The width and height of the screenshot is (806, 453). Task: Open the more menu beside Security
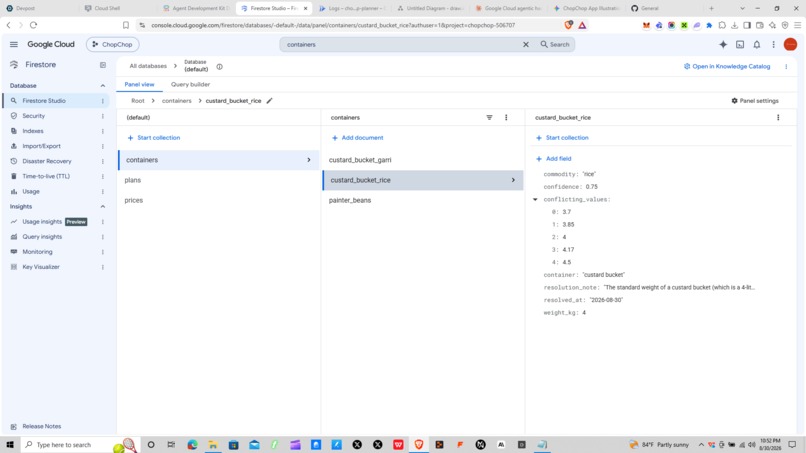103,116
